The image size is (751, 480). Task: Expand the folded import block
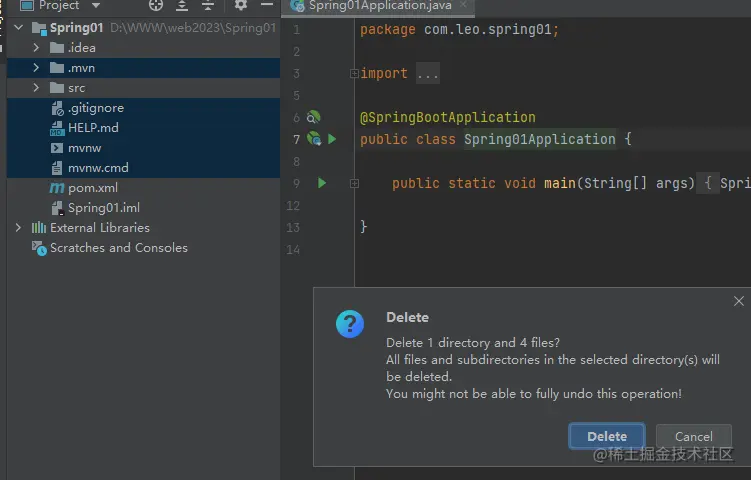point(354,73)
